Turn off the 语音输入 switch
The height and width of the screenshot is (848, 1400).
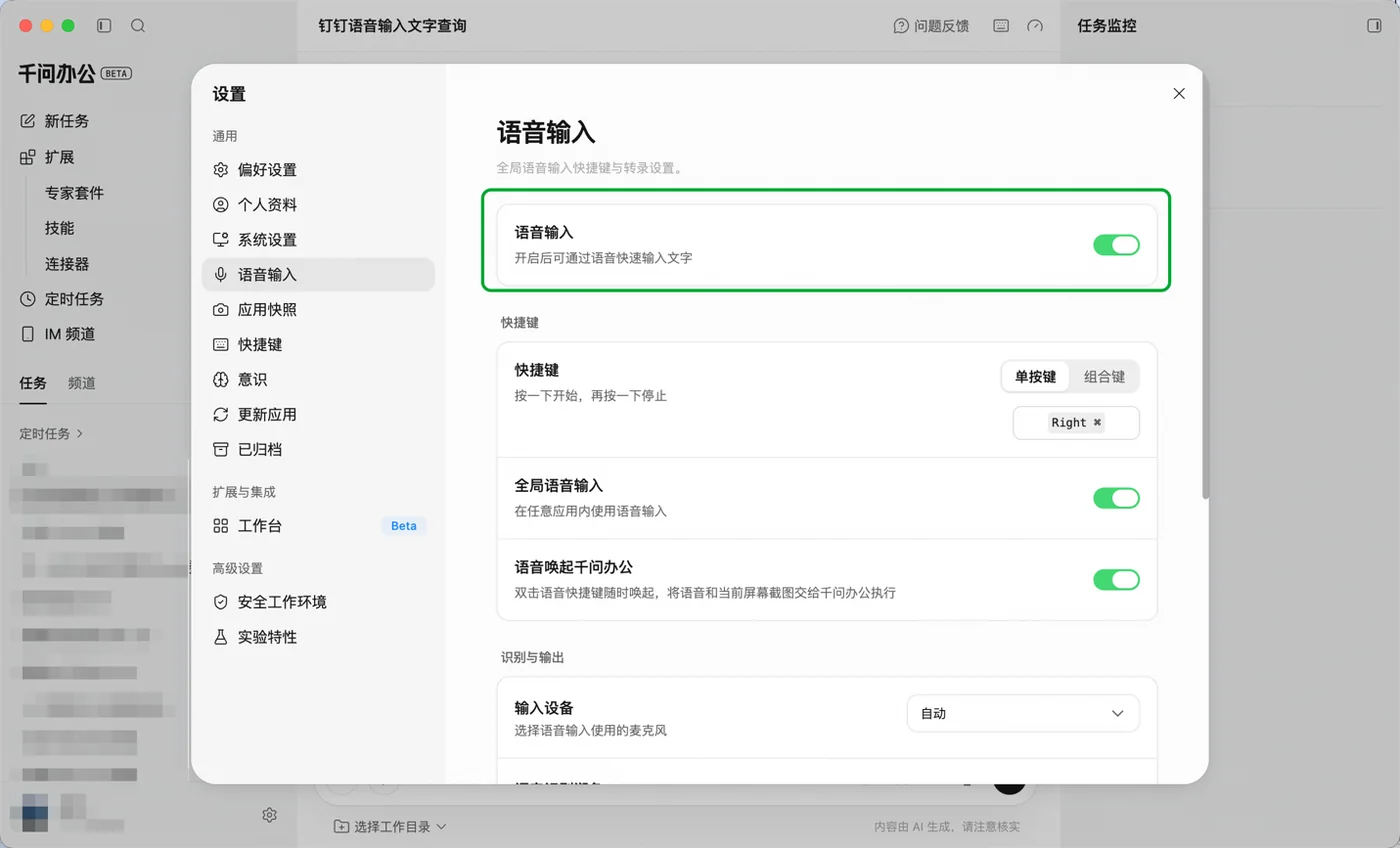coord(1116,245)
